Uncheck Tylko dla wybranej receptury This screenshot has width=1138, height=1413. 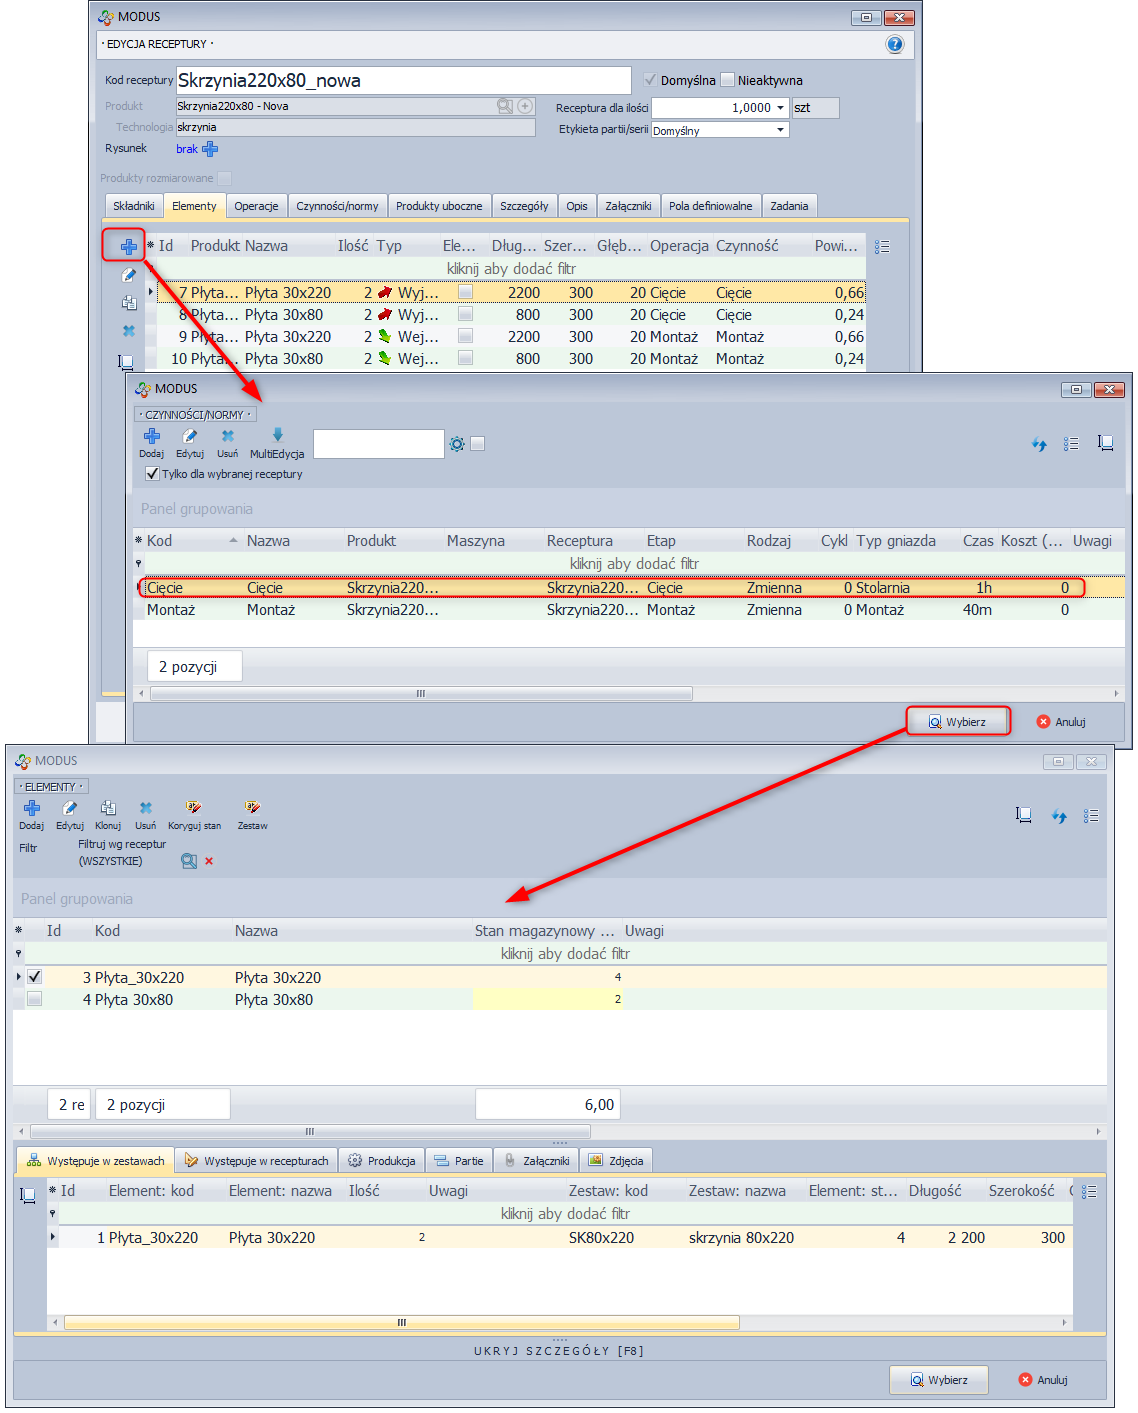click(x=152, y=474)
